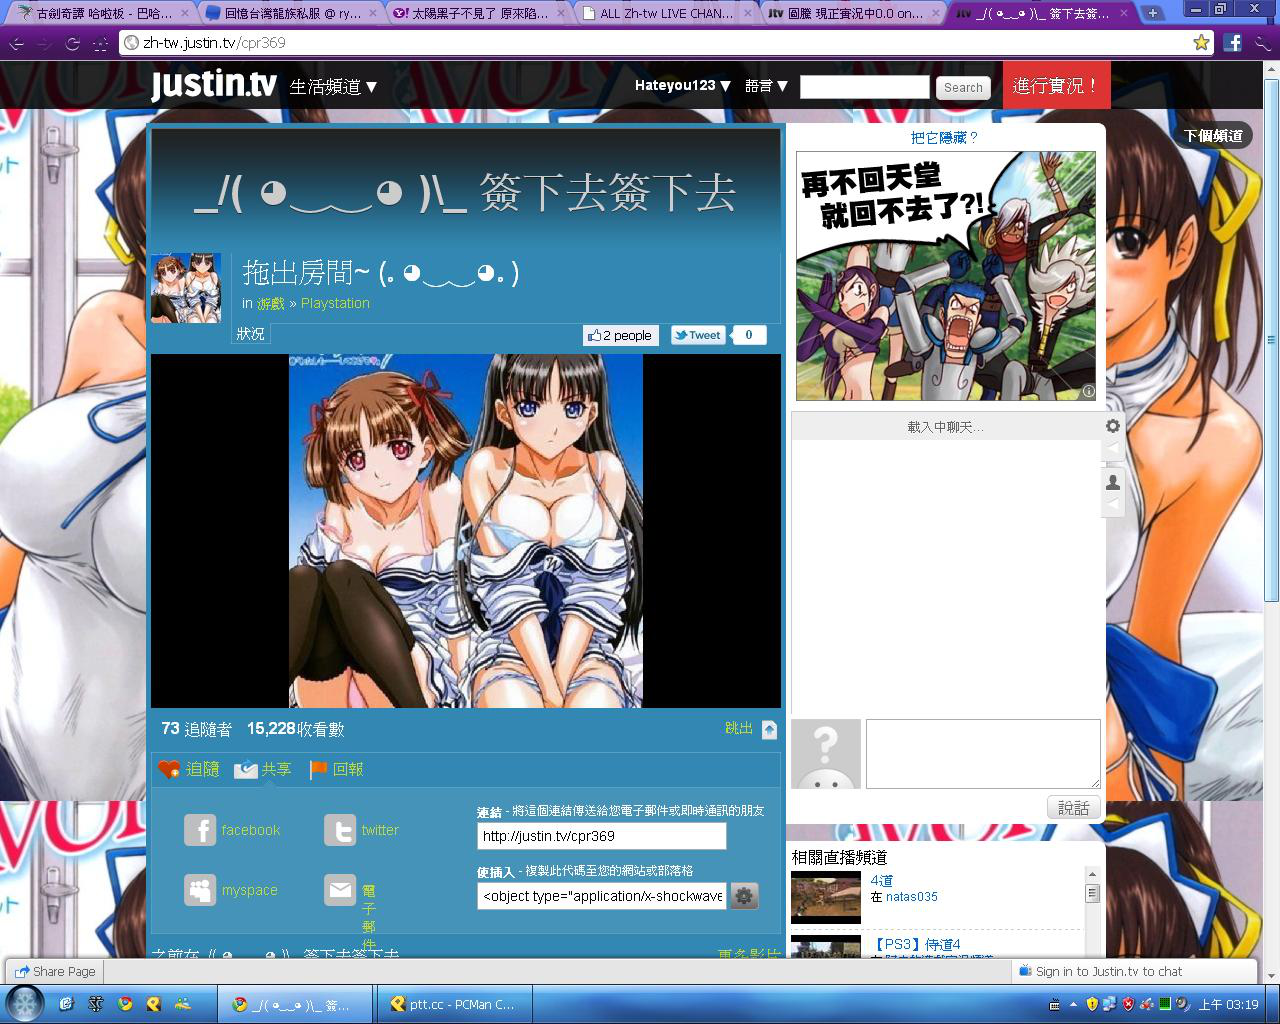Toggle the Facebook like '2 people' button
This screenshot has width=1280, height=1024.
620,336
